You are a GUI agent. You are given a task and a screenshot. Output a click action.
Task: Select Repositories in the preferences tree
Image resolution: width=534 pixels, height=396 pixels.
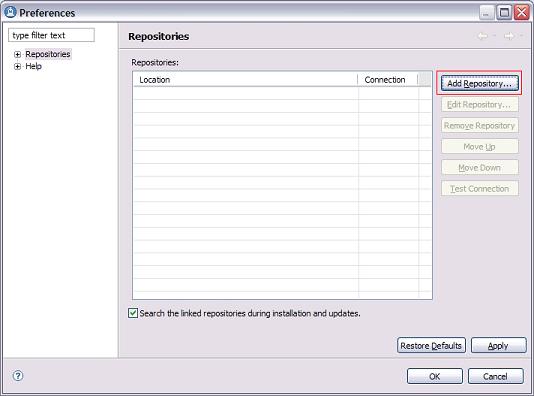[48, 54]
